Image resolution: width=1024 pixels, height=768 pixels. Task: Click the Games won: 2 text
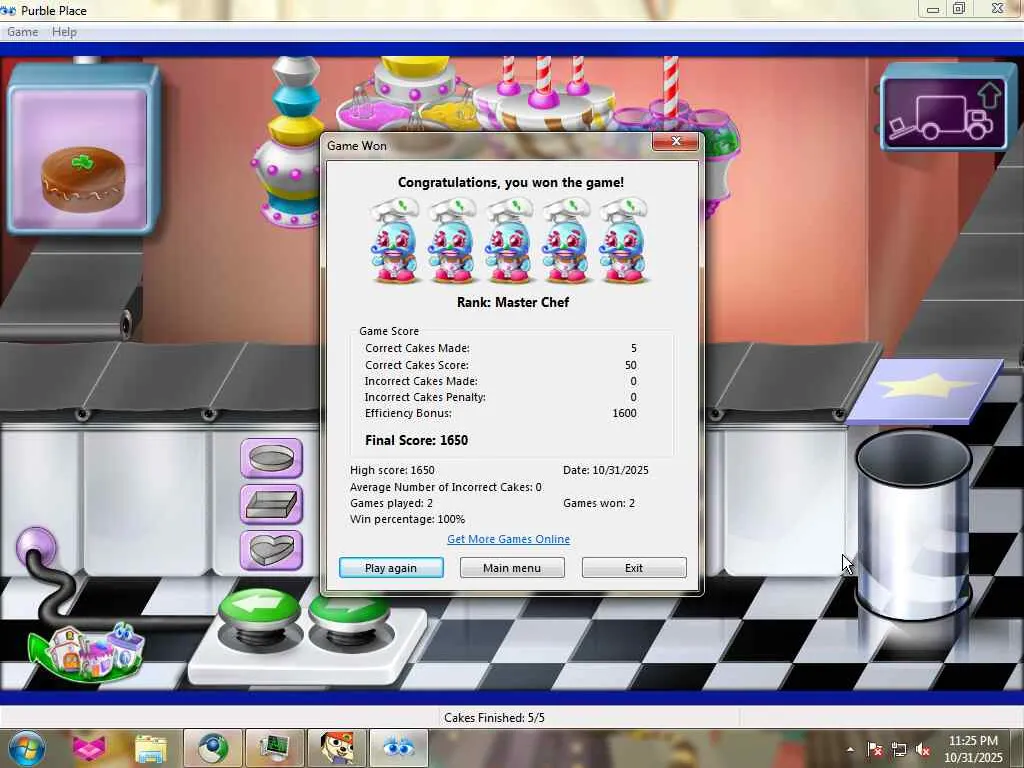[x=599, y=503]
